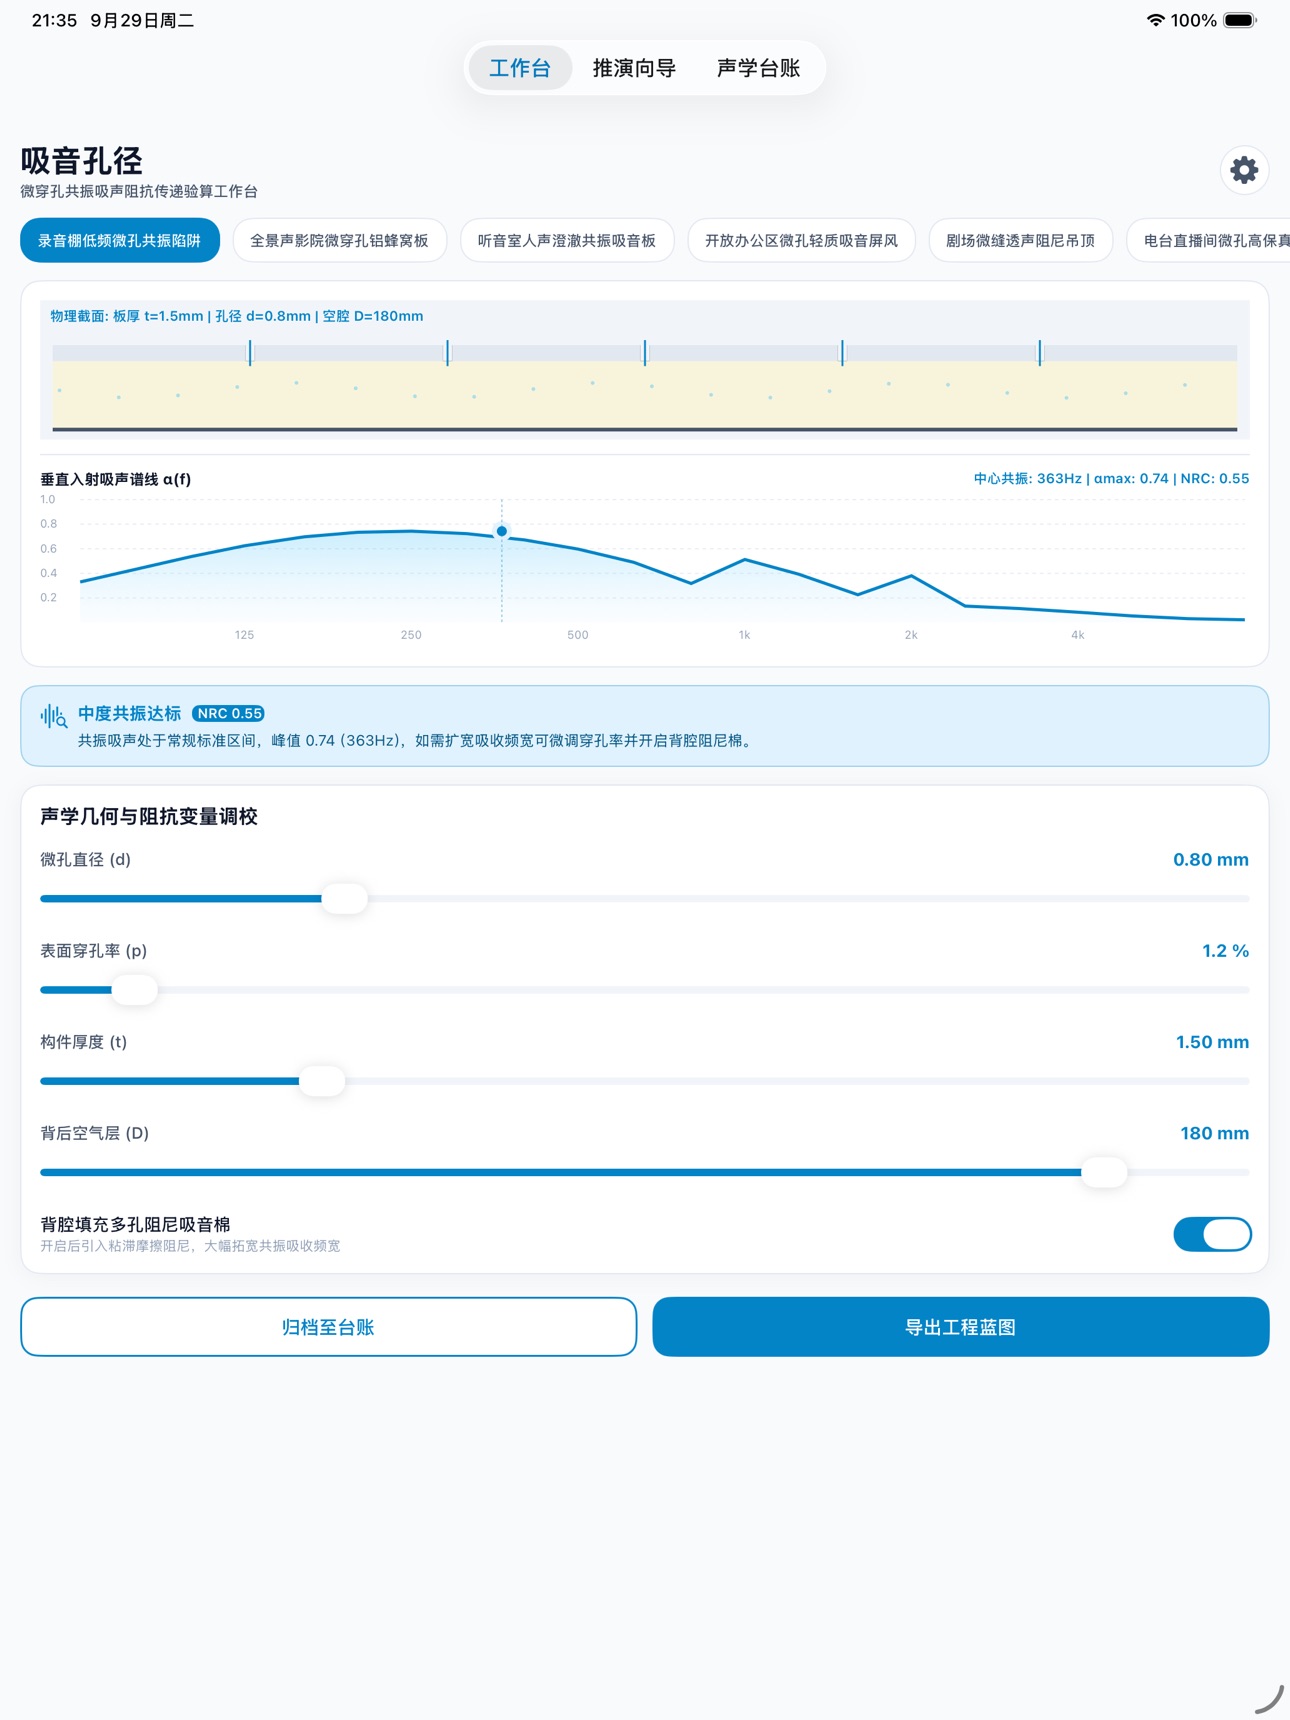Tap the battery indicator icon
1290x1720 pixels.
[1240, 20]
